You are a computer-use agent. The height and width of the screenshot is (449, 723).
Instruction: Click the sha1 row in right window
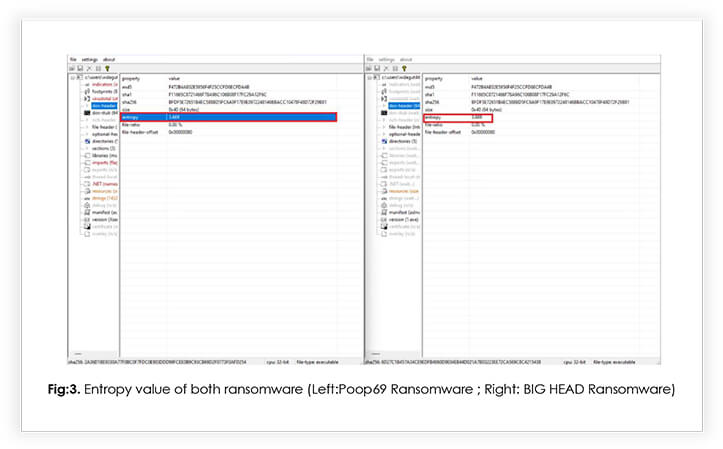[530, 95]
